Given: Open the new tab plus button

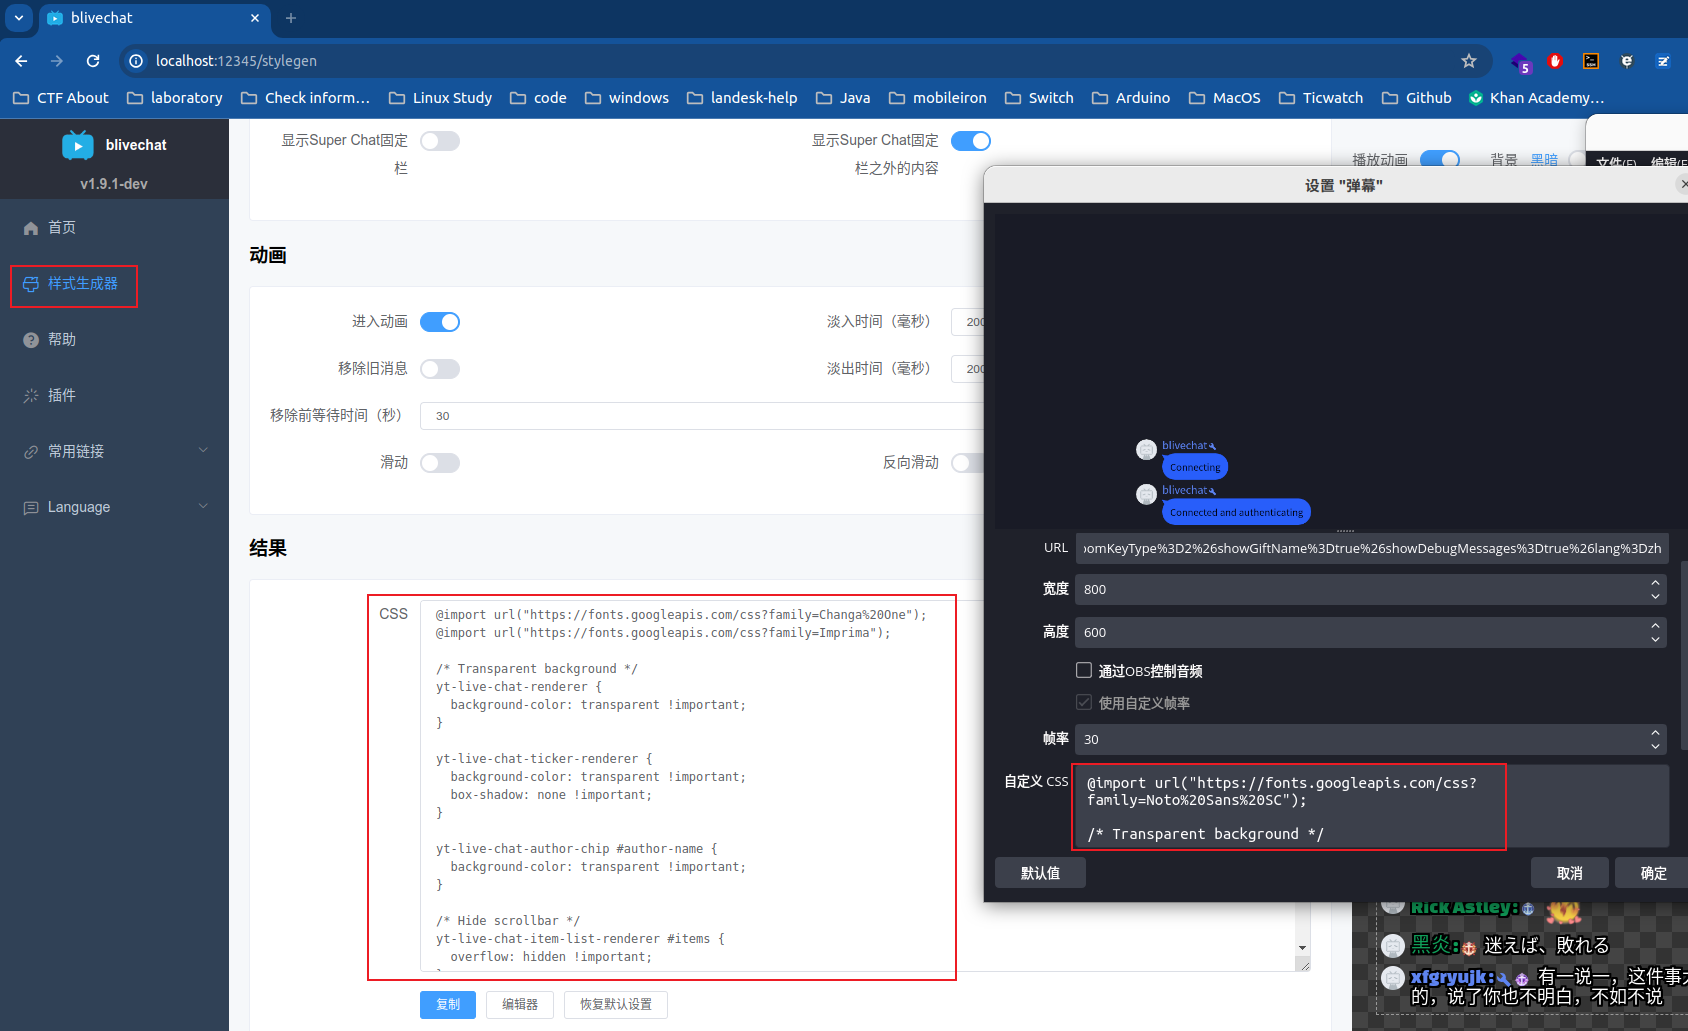Looking at the screenshot, I should pyautogui.click(x=291, y=18).
